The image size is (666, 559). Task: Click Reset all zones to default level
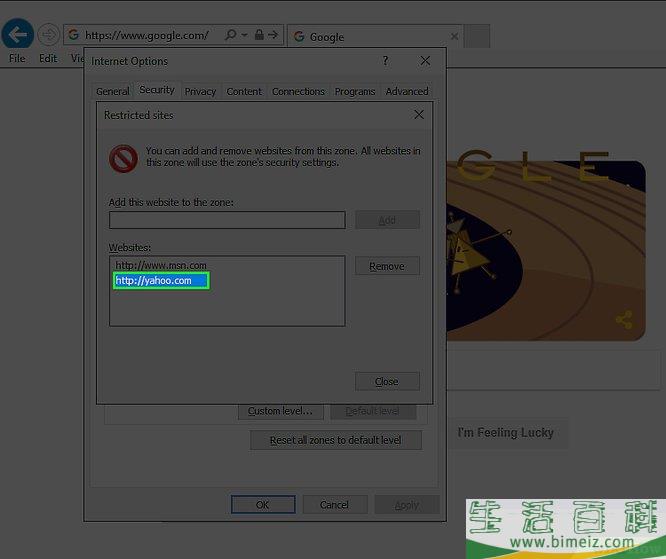[336, 440]
